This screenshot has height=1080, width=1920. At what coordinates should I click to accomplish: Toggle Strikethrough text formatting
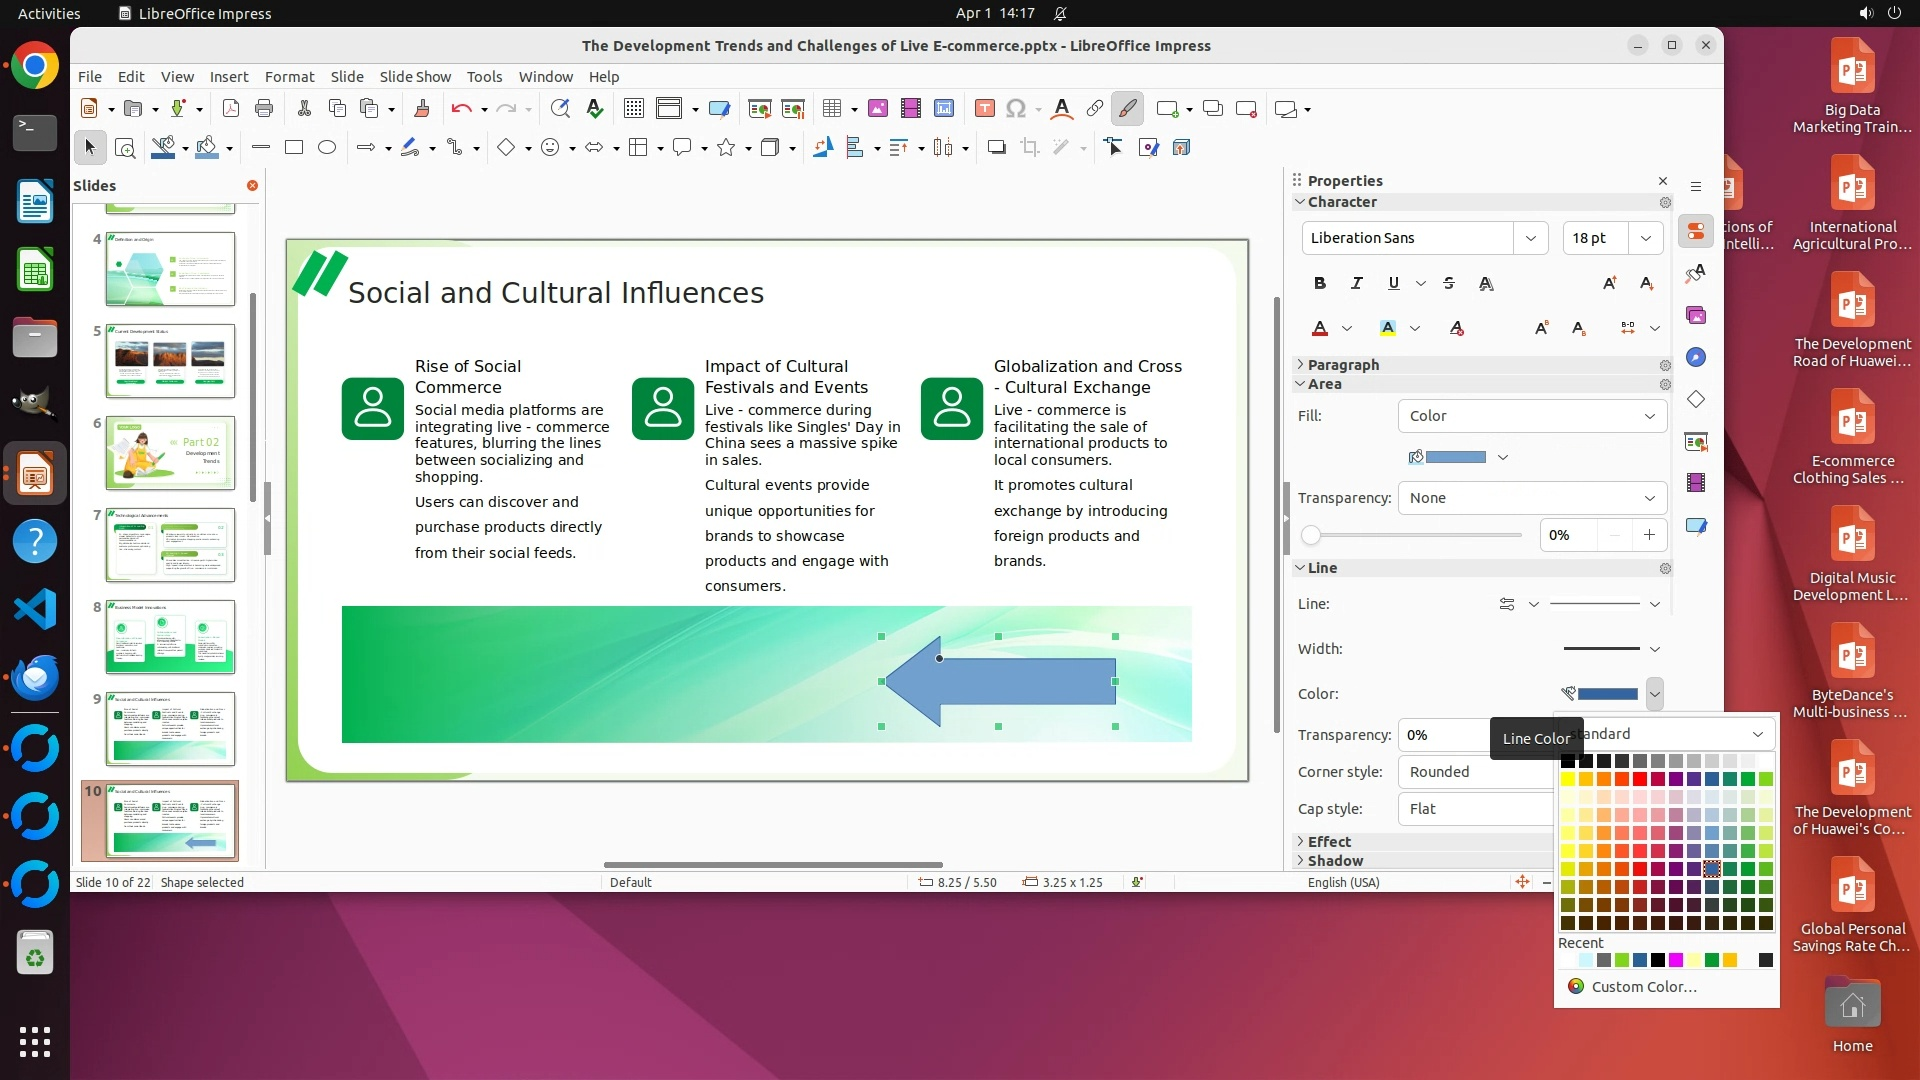[1448, 284]
